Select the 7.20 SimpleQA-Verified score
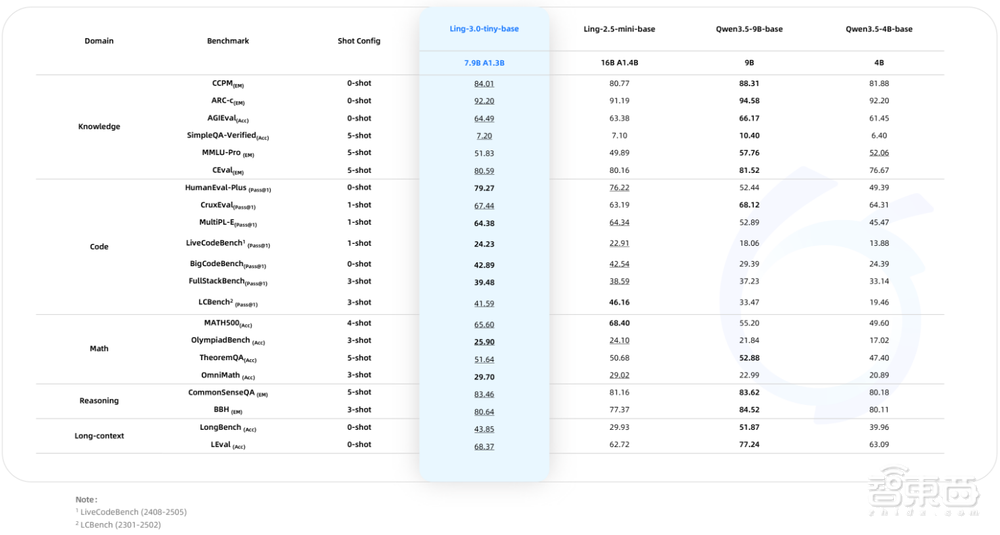Screen dimensions: 1000x535 point(484,136)
